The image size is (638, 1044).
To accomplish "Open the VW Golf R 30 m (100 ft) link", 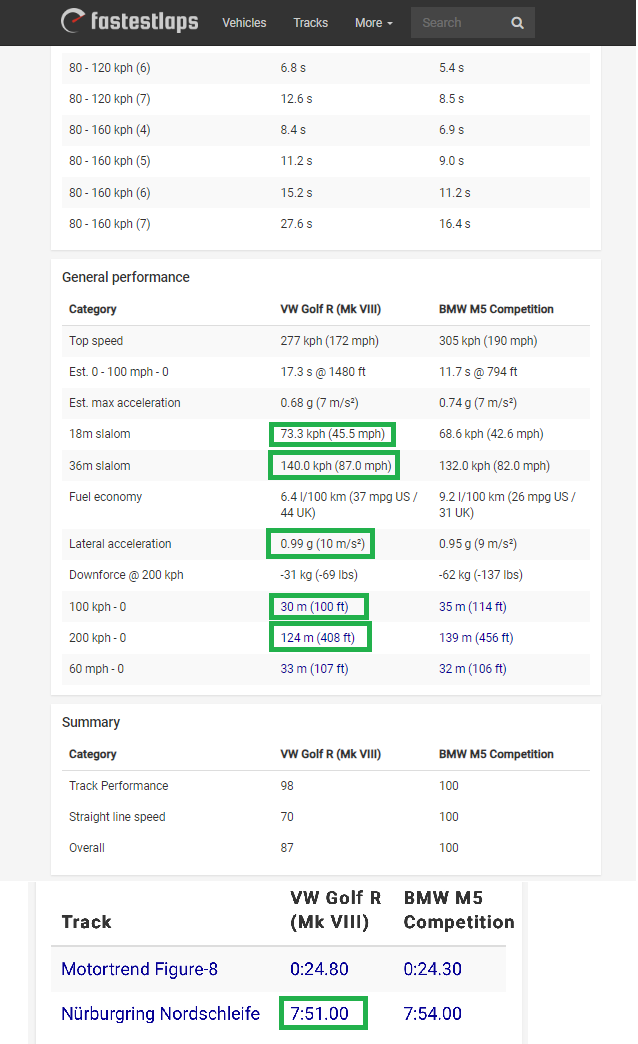I will click(314, 607).
